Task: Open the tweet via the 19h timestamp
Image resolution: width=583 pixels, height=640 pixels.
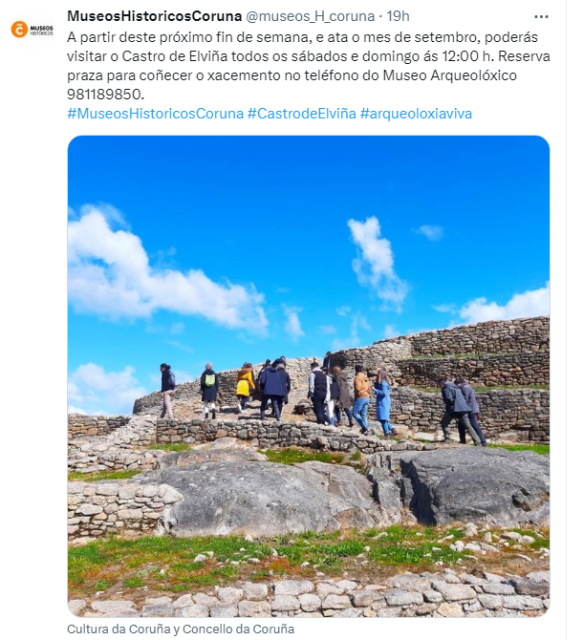Action: 398,16
